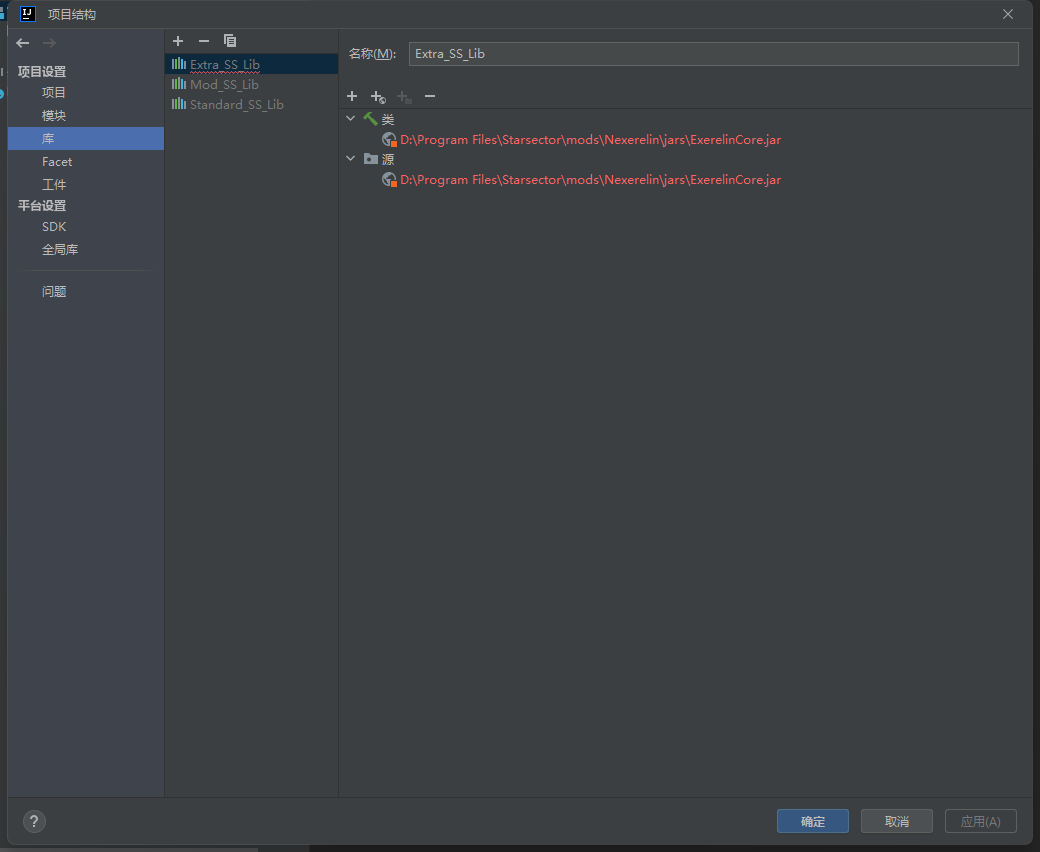Screen dimensions: 1040x852
Task: Click the library name input field
Action: 712,54
